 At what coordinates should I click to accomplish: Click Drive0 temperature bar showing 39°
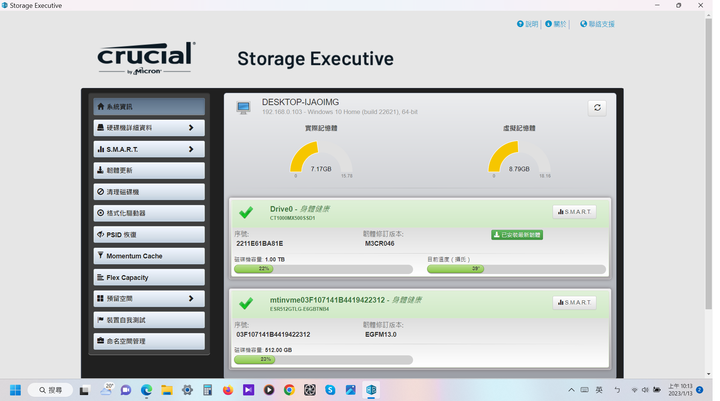[516, 269]
